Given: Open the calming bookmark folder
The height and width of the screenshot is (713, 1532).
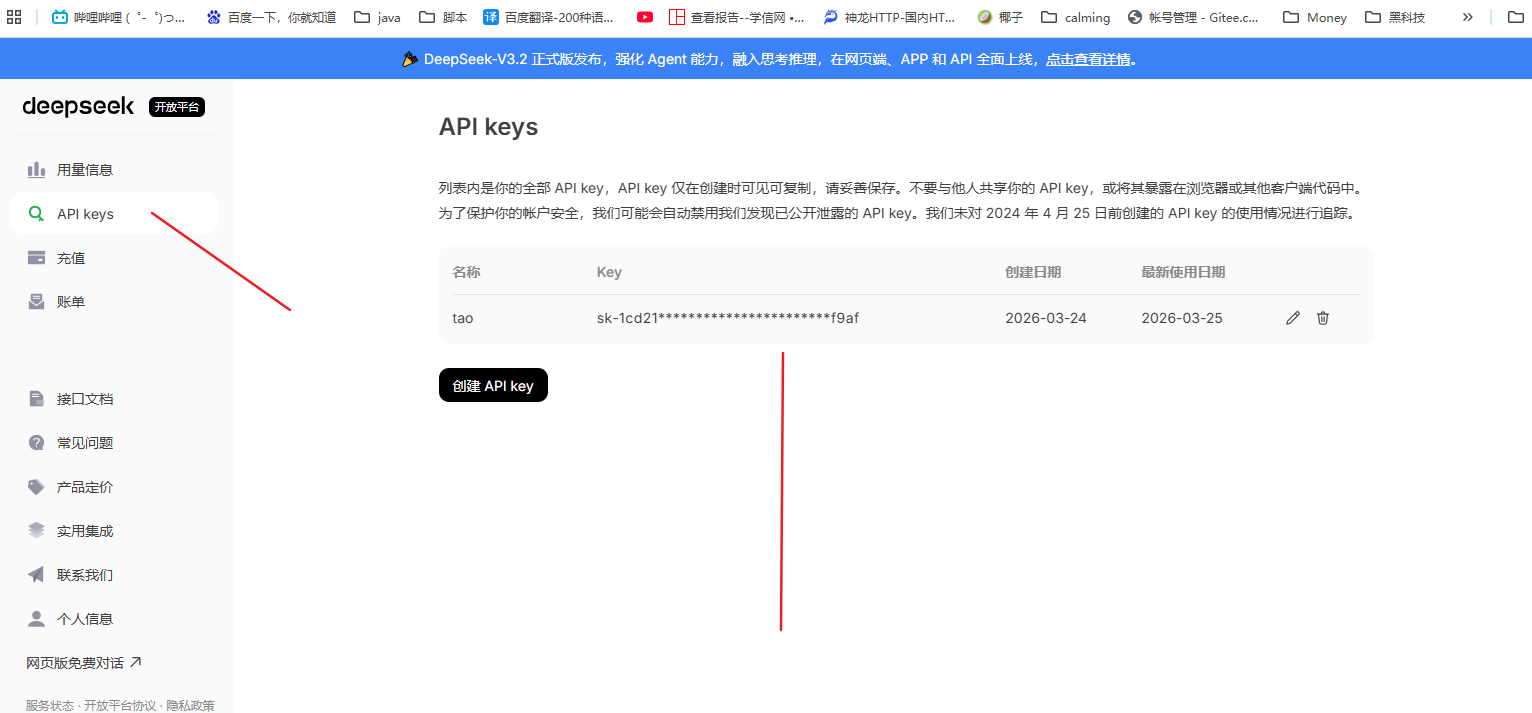Looking at the screenshot, I should (x=1075, y=17).
